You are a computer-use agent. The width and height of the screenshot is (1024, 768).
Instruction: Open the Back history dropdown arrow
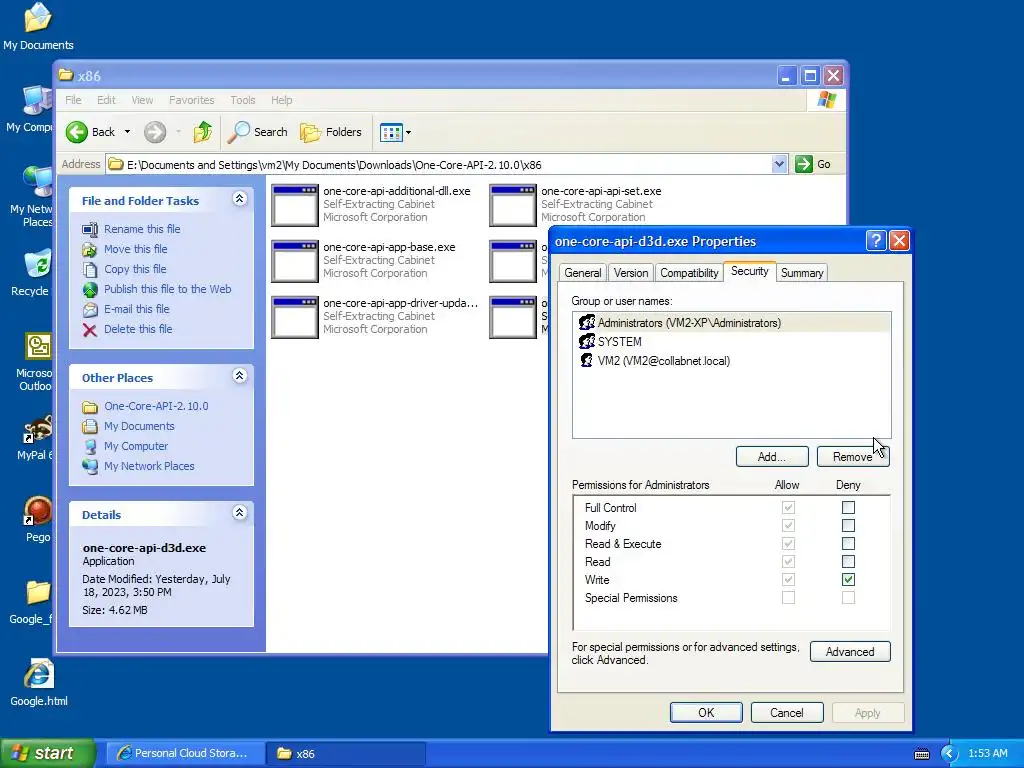click(x=127, y=132)
